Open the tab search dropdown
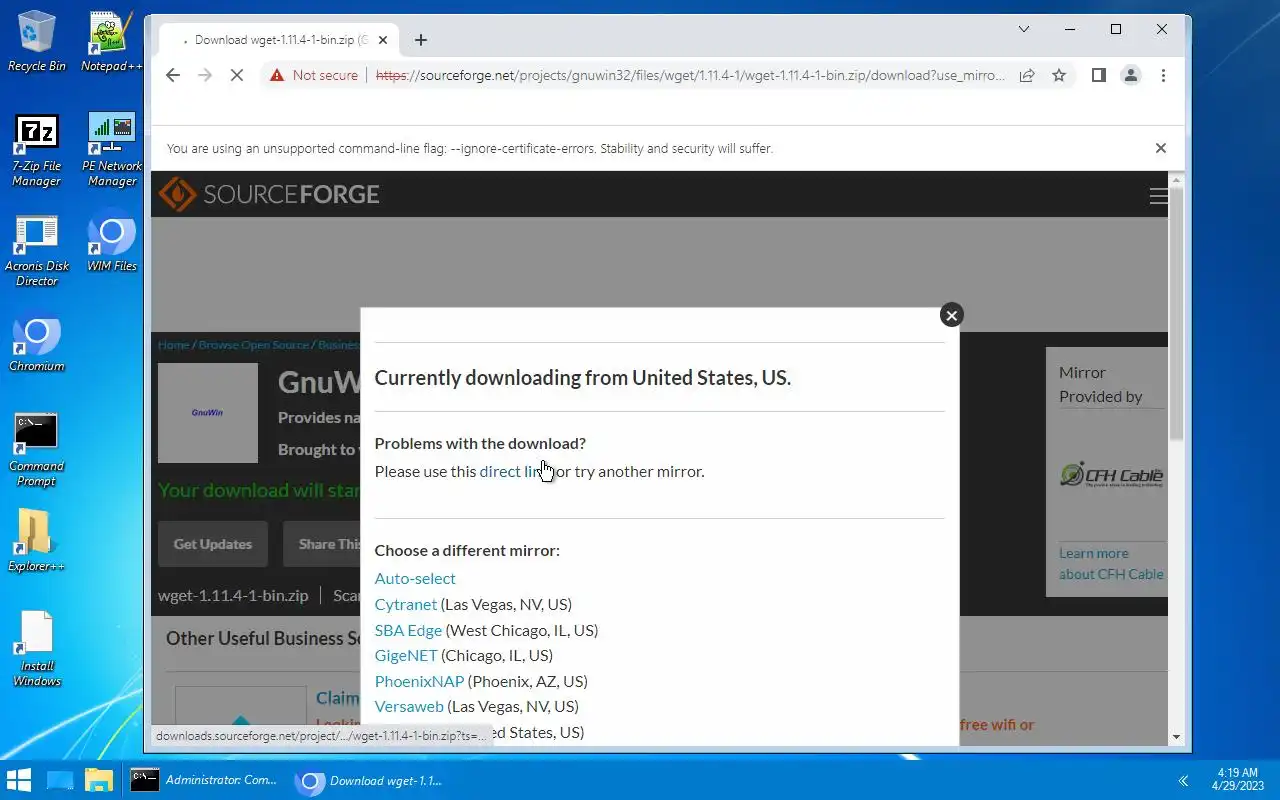Viewport: 1280px width, 800px height. click(1024, 29)
